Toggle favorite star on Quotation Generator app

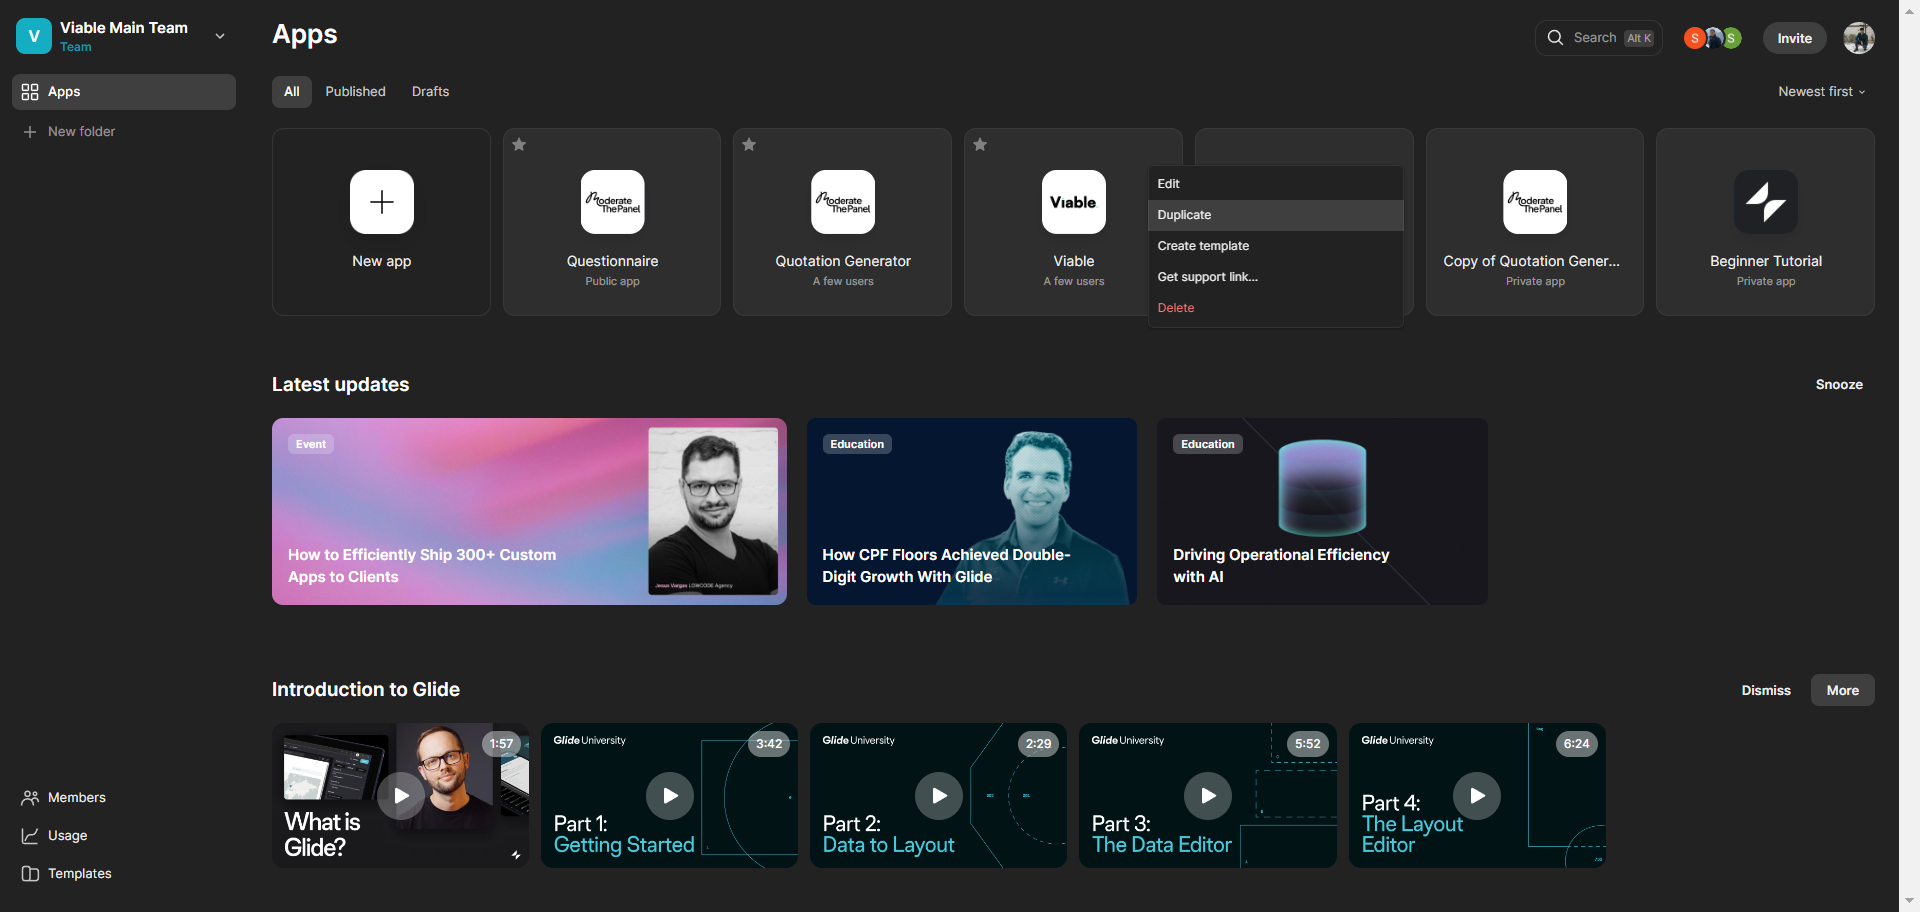tap(749, 145)
